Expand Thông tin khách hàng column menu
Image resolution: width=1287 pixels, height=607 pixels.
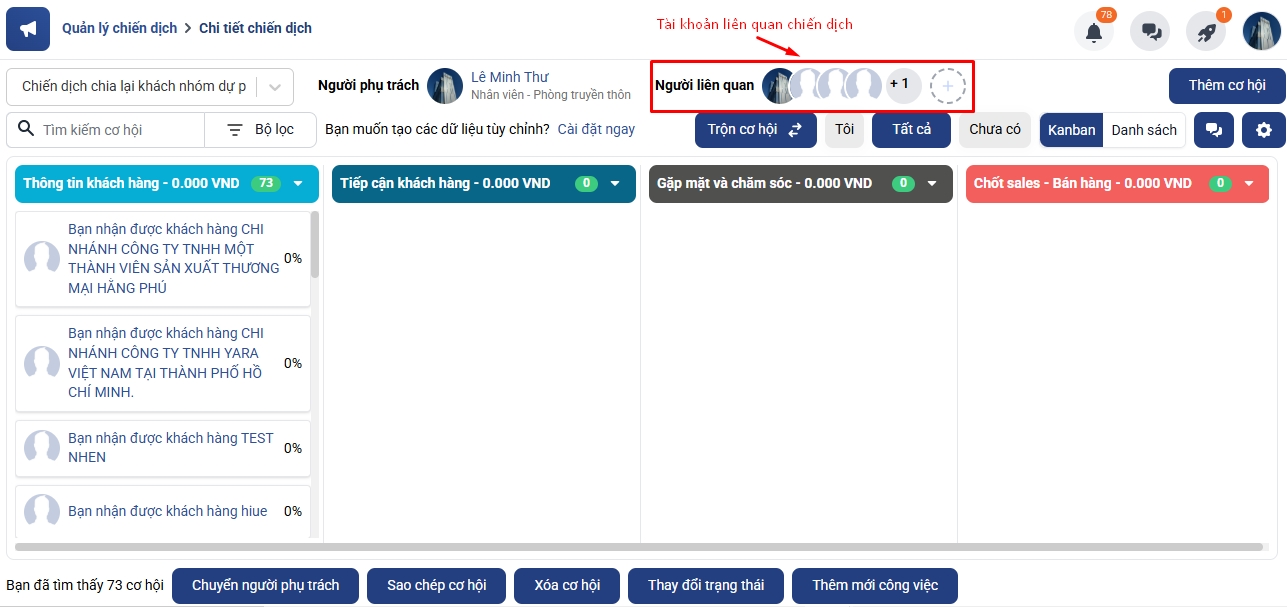298,183
